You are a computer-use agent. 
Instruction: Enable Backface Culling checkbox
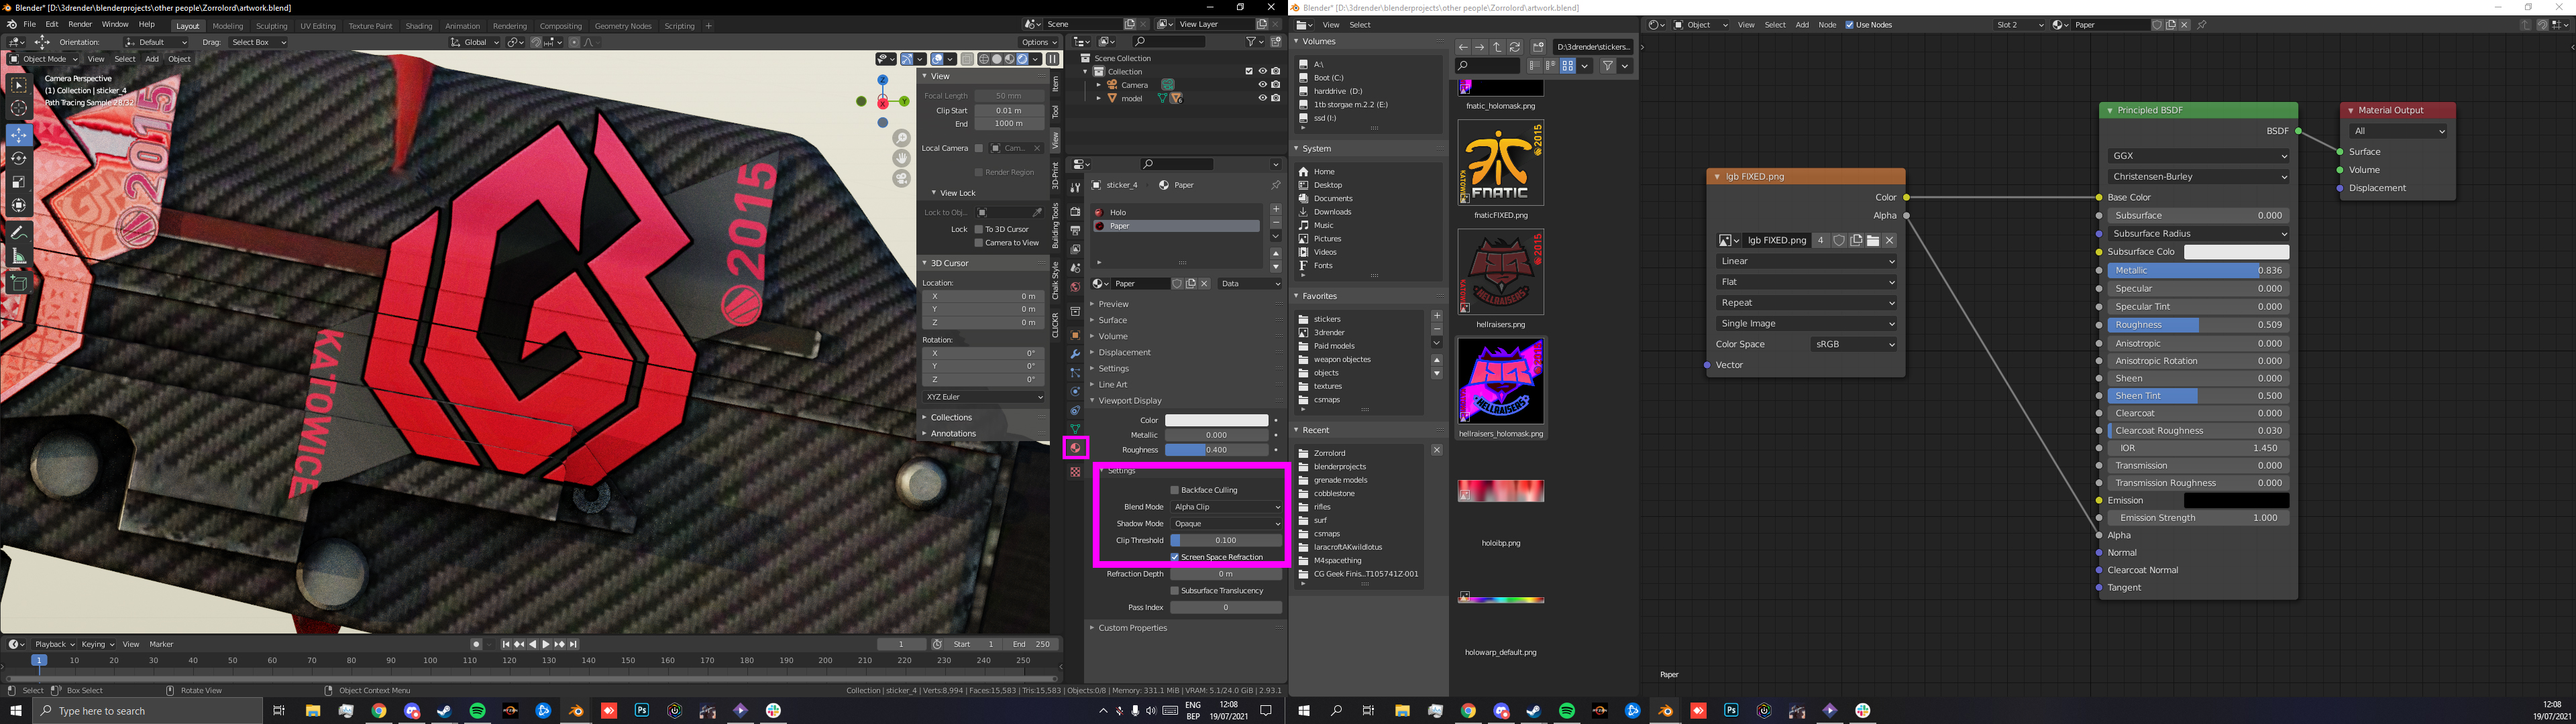(1175, 490)
